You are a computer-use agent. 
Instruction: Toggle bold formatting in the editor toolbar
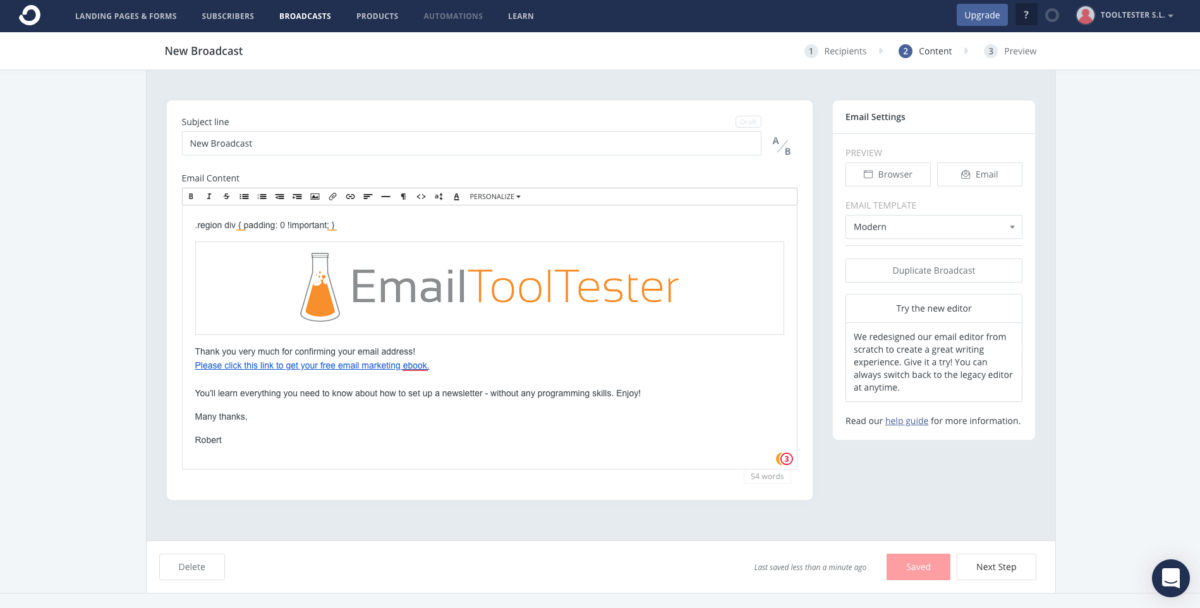pos(191,197)
